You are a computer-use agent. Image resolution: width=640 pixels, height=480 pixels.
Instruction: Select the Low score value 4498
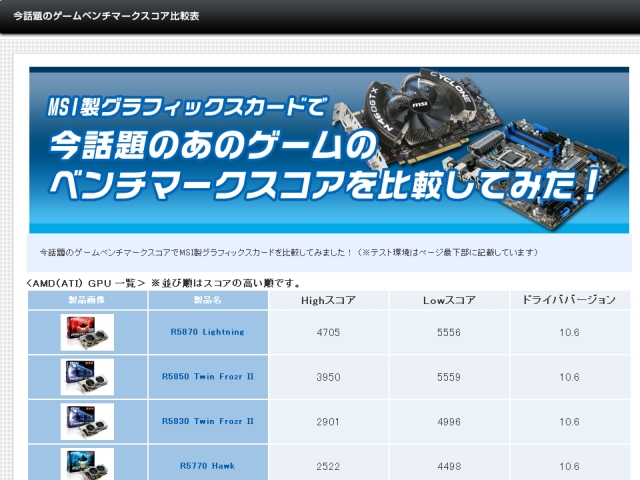(x=449, y=466)
